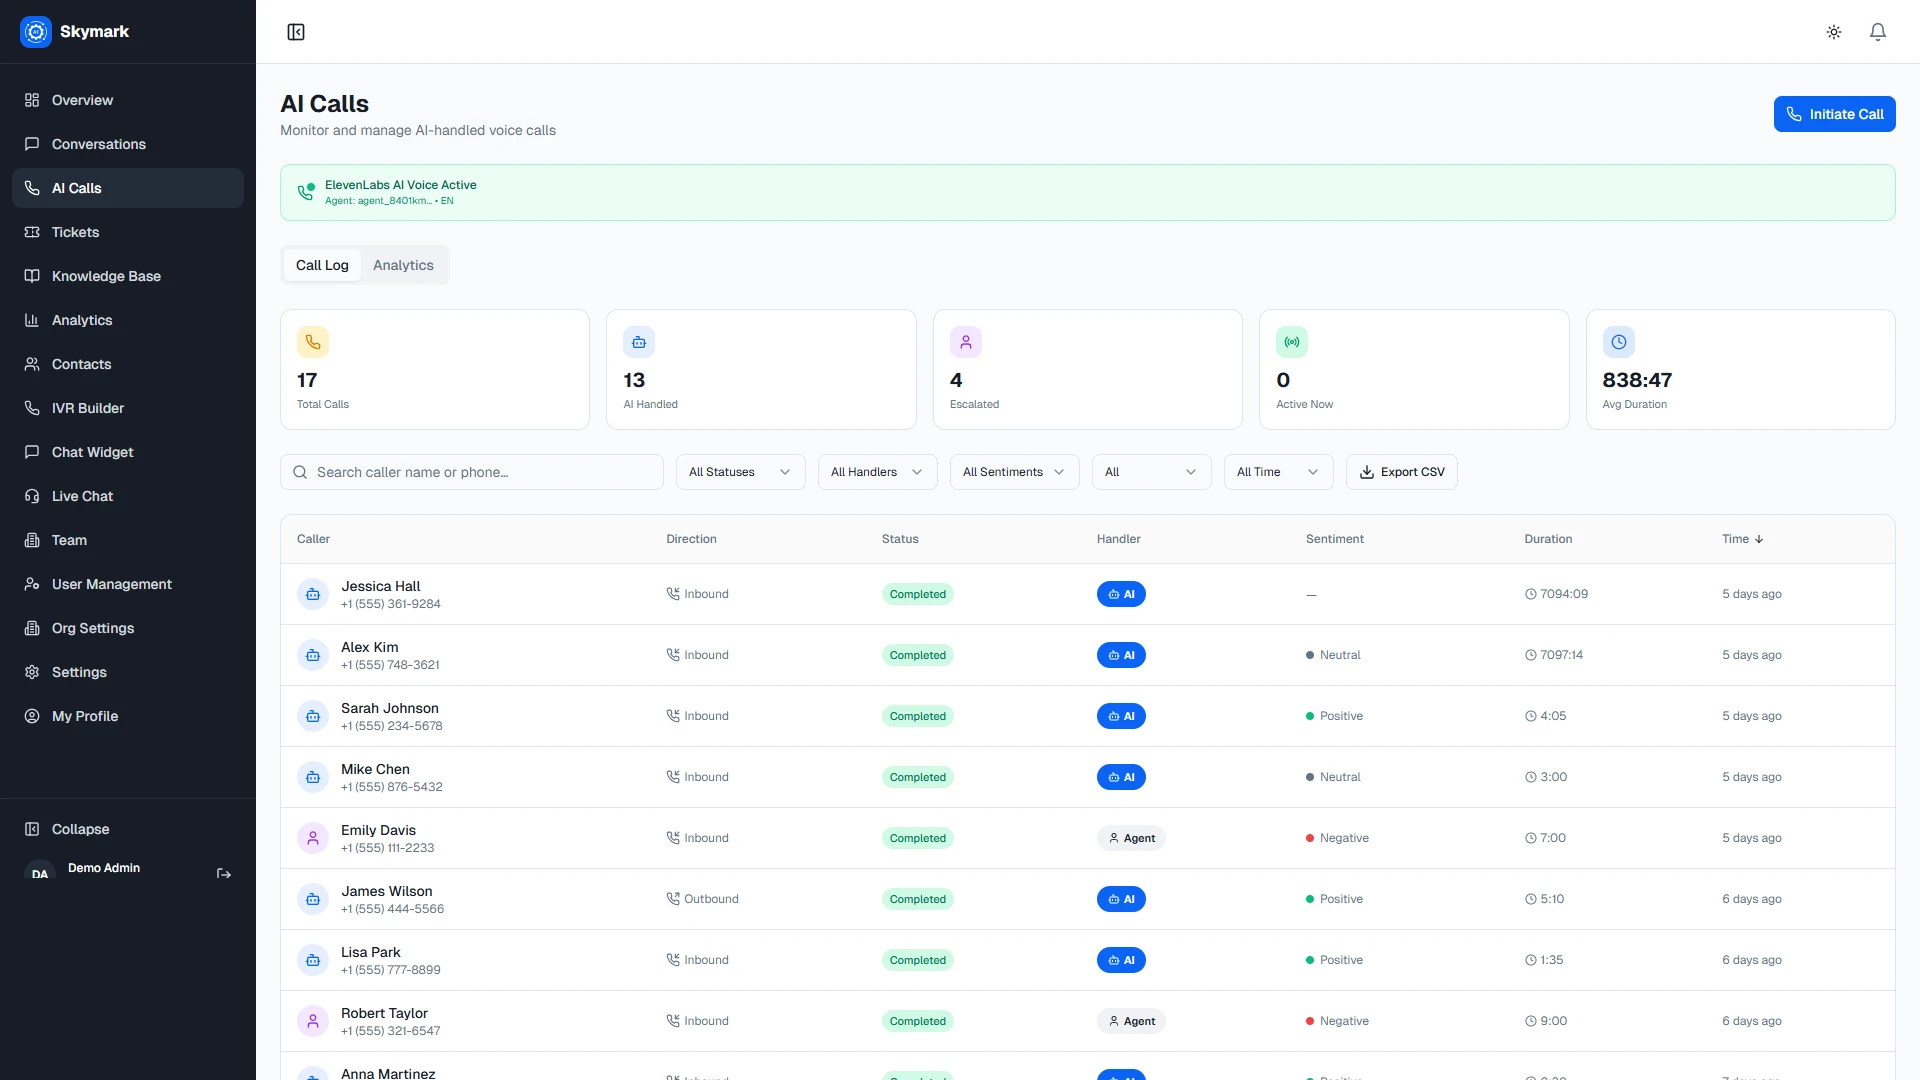Click Negative sentiment for Robert Taylor
1920x1080 pixels.
[1337, 1021]
